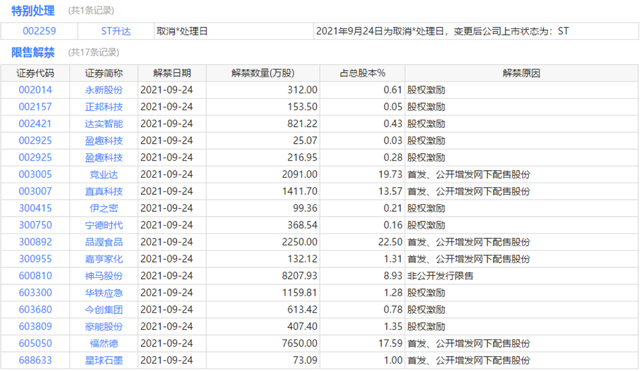
Task: Select the 非公开发行限售 reason cell
Action: pyautogui.click(x=521, y=275)
